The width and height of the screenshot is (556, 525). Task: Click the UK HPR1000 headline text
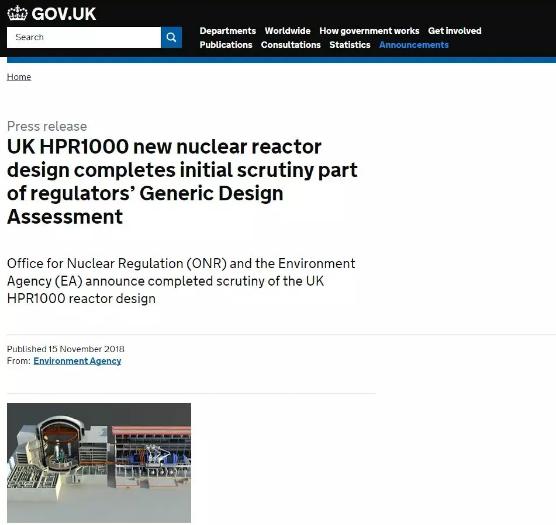[x=182, y=181]
